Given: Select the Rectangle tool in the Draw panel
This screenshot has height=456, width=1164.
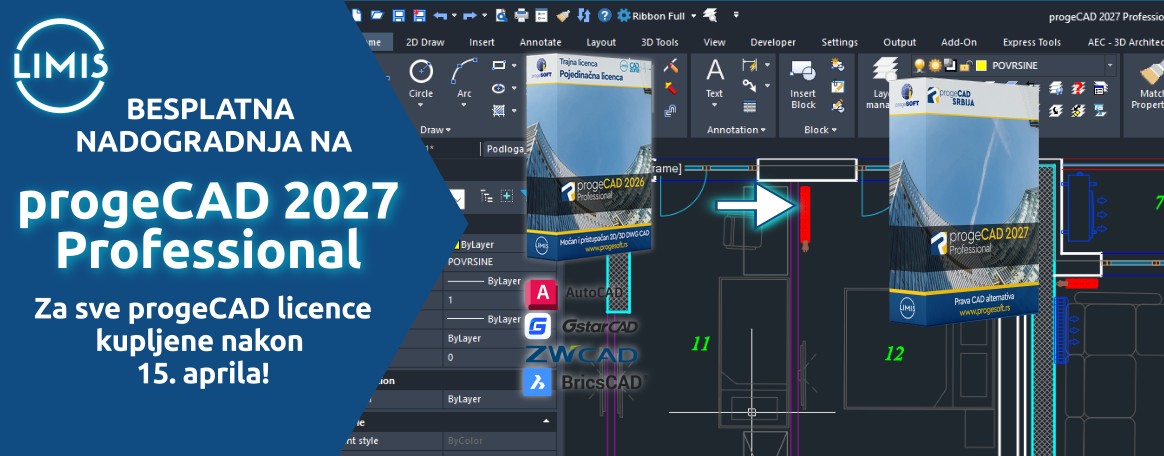Looking at the screenshot, I should pos(499,65).
